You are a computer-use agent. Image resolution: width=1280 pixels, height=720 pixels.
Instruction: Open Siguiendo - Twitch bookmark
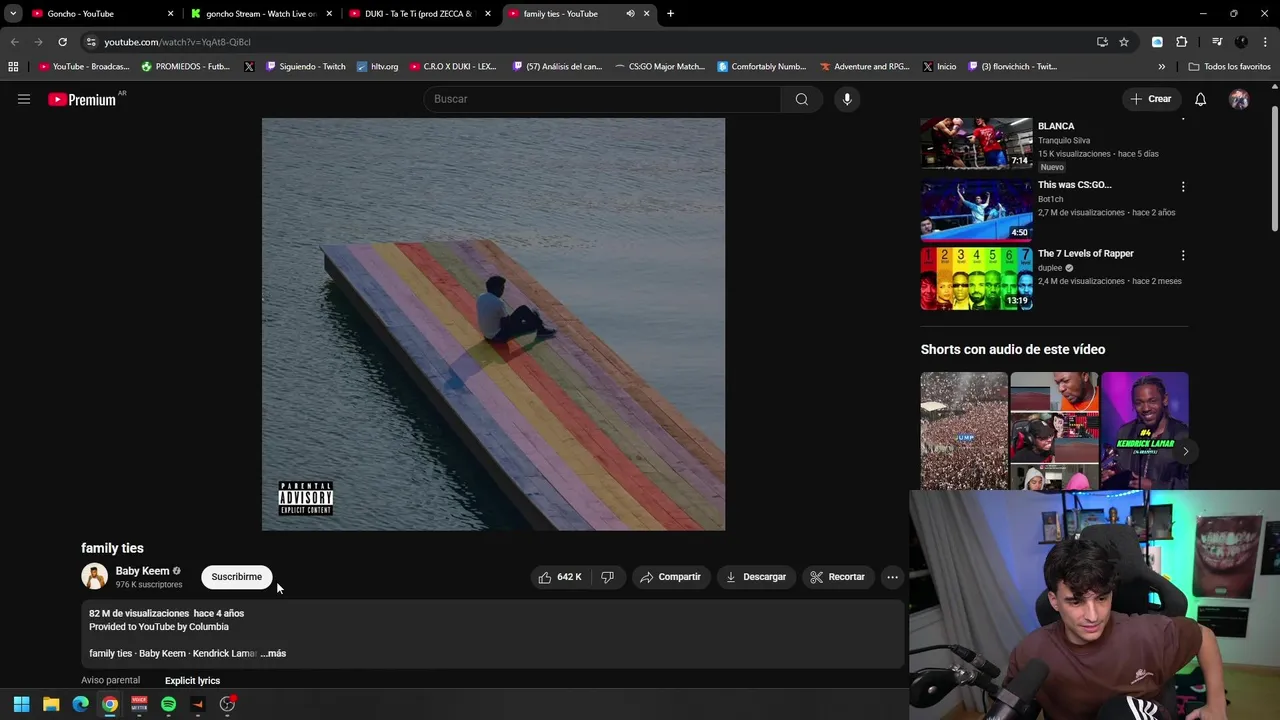305,67
